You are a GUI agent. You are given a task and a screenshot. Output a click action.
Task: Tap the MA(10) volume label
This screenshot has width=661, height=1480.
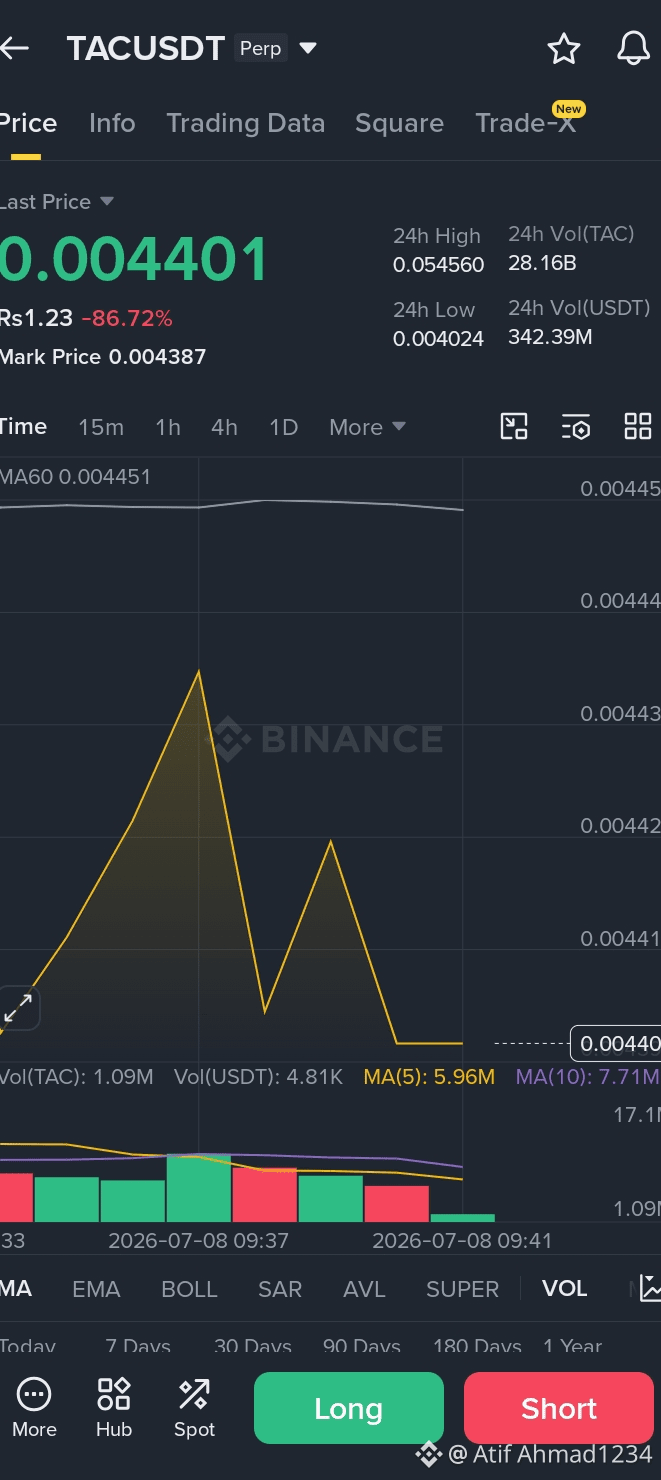pos(587,1077)
